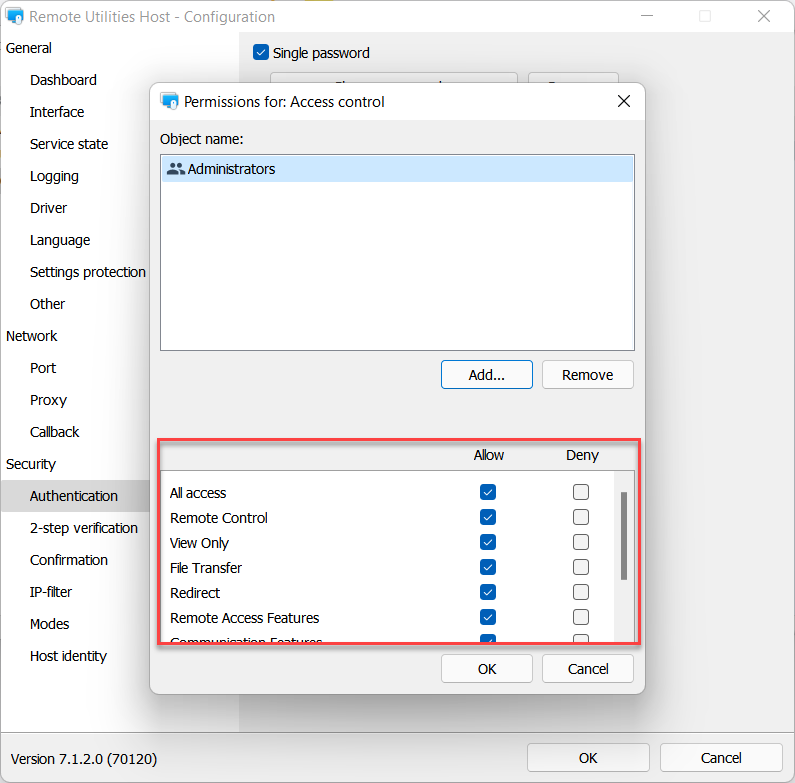Go to the Proxy network settings
The width and height of the screenshot is (795, 783).
pos(48,400)
